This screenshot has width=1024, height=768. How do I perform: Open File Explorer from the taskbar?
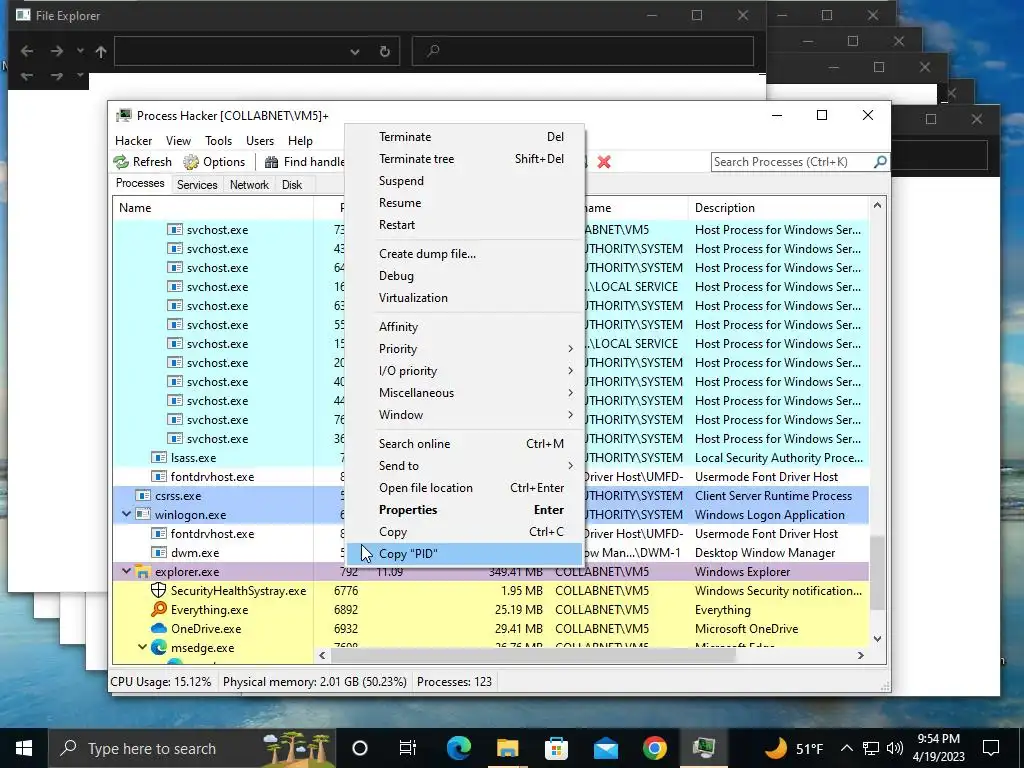click(x=507, y=748)
